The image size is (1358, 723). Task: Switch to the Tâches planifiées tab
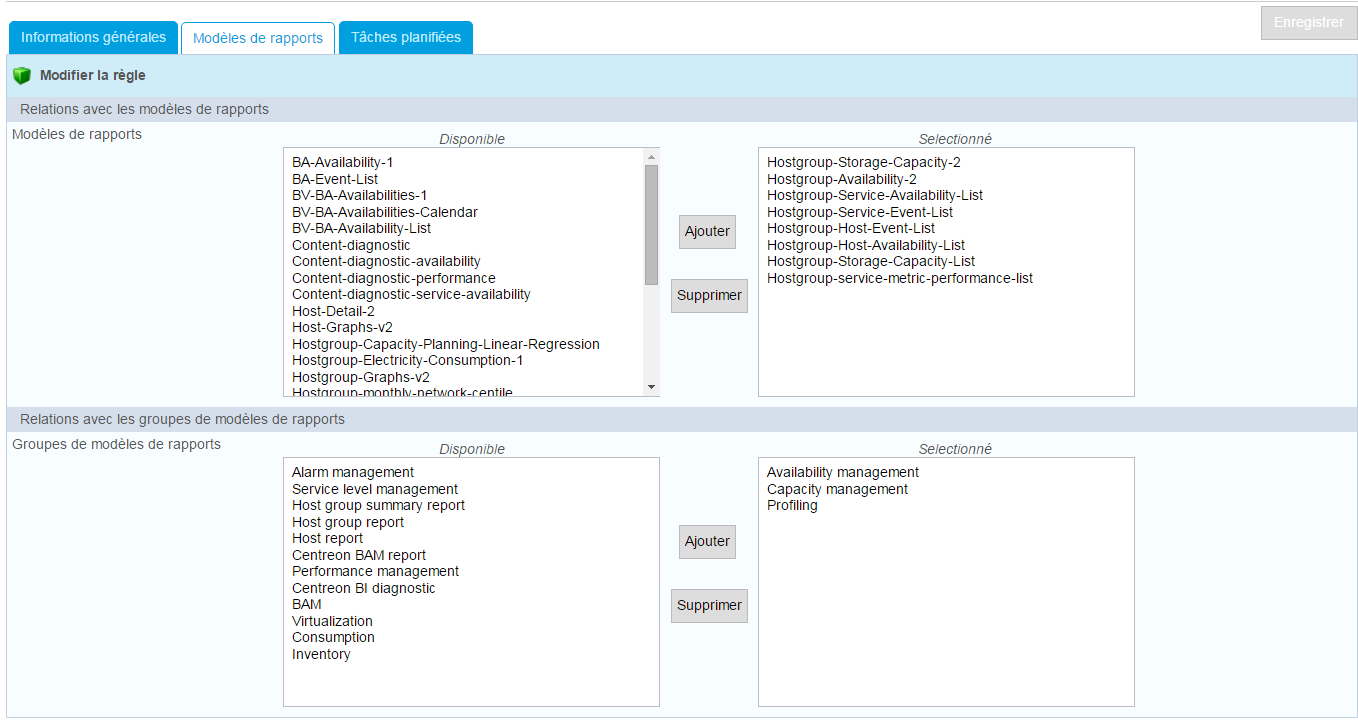[x=405, y=38]
